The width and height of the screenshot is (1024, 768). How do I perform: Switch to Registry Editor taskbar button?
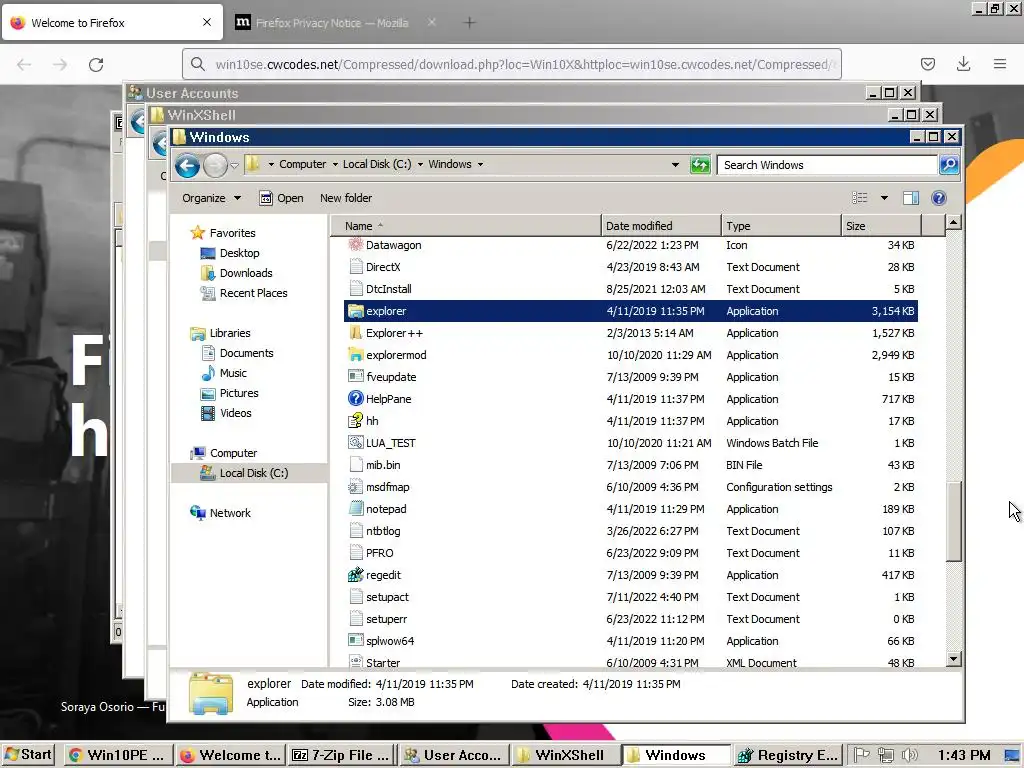coord(787,755)
